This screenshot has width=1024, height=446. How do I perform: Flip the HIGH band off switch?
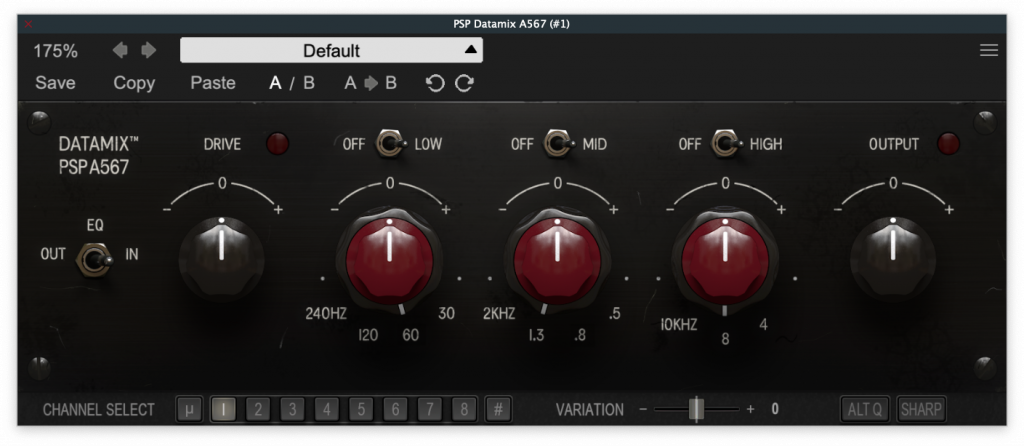click(x=725, y=145)
